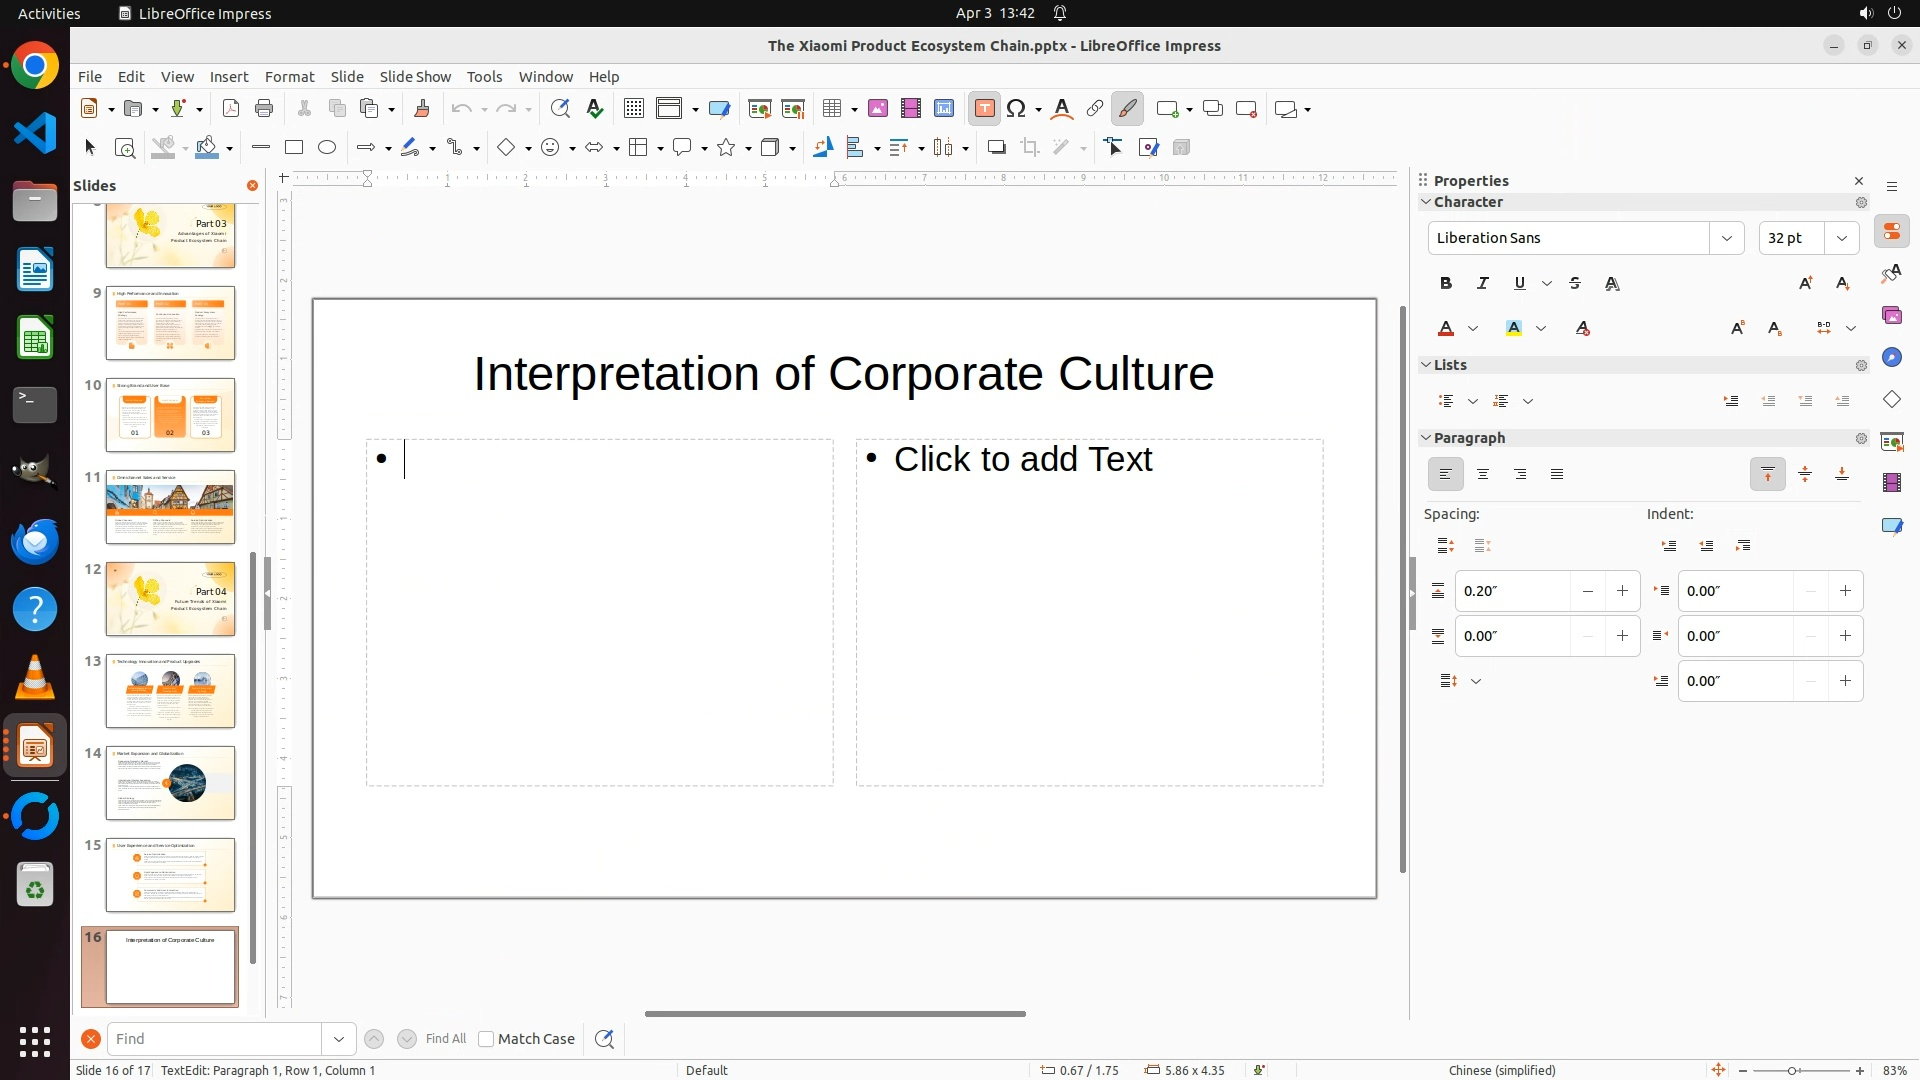The width and height of the screenshot is (1920, 1080).
Task: Open the font name dropdown
Action: coord(1726,238)
